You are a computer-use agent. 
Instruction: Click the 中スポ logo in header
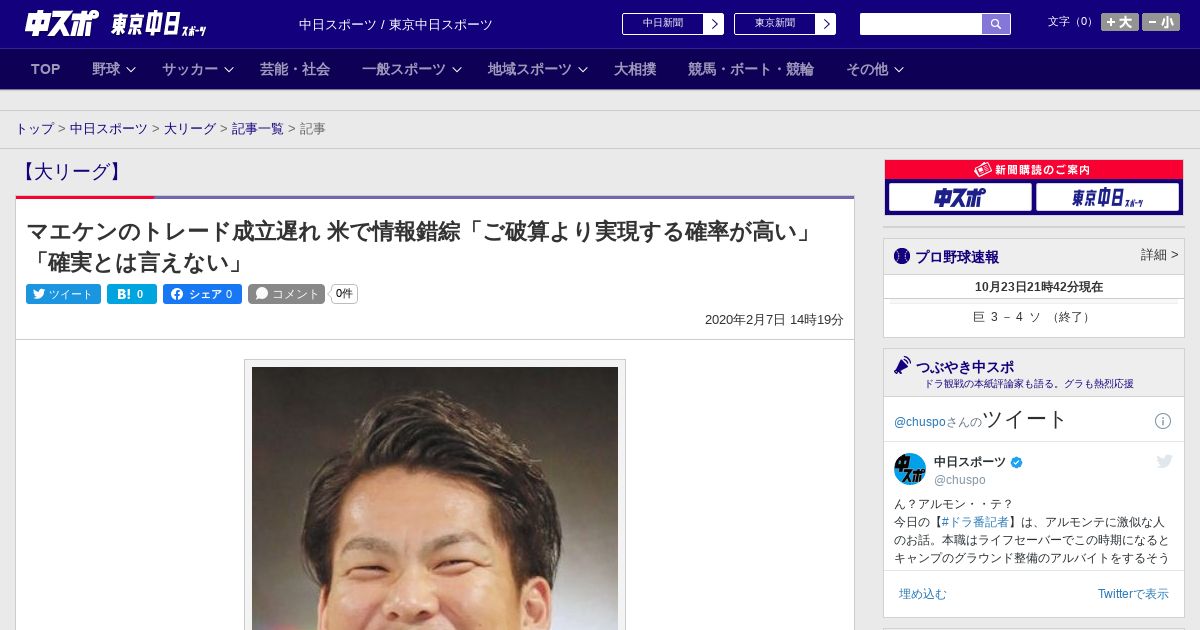[61, 23]
